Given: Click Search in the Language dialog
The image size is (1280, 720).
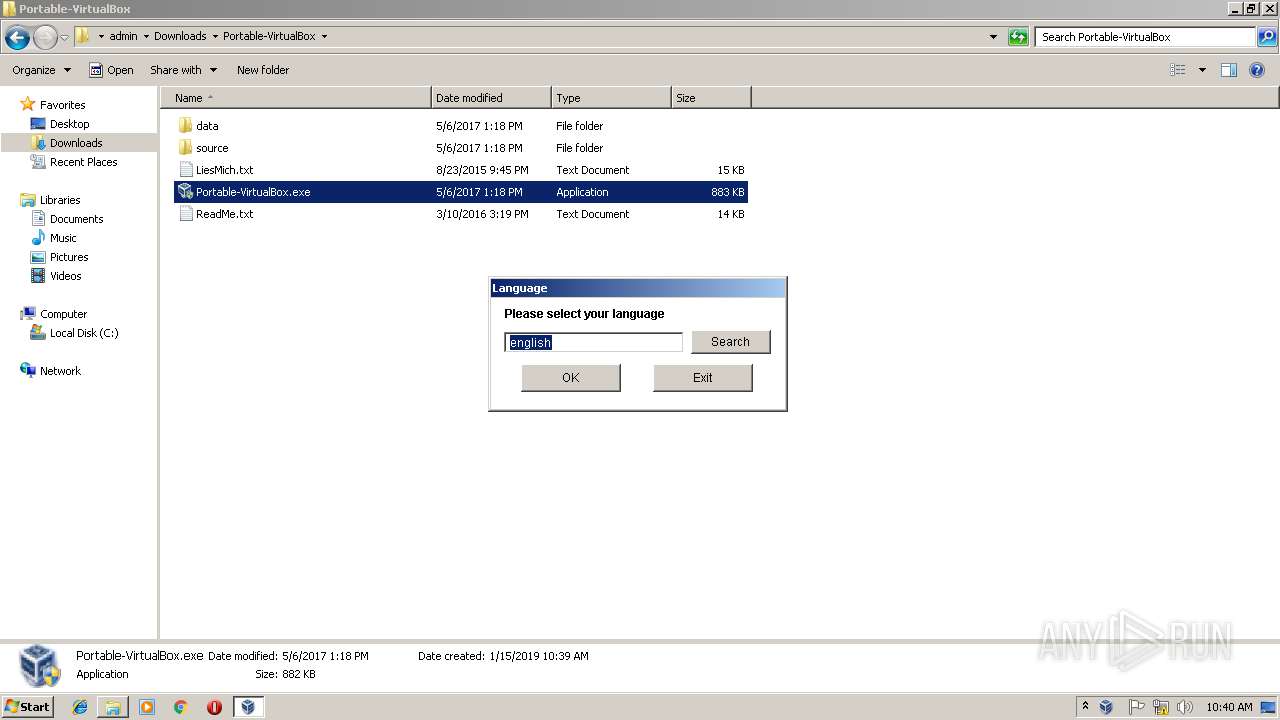Looking at the screenshot, I should (730, 342).
